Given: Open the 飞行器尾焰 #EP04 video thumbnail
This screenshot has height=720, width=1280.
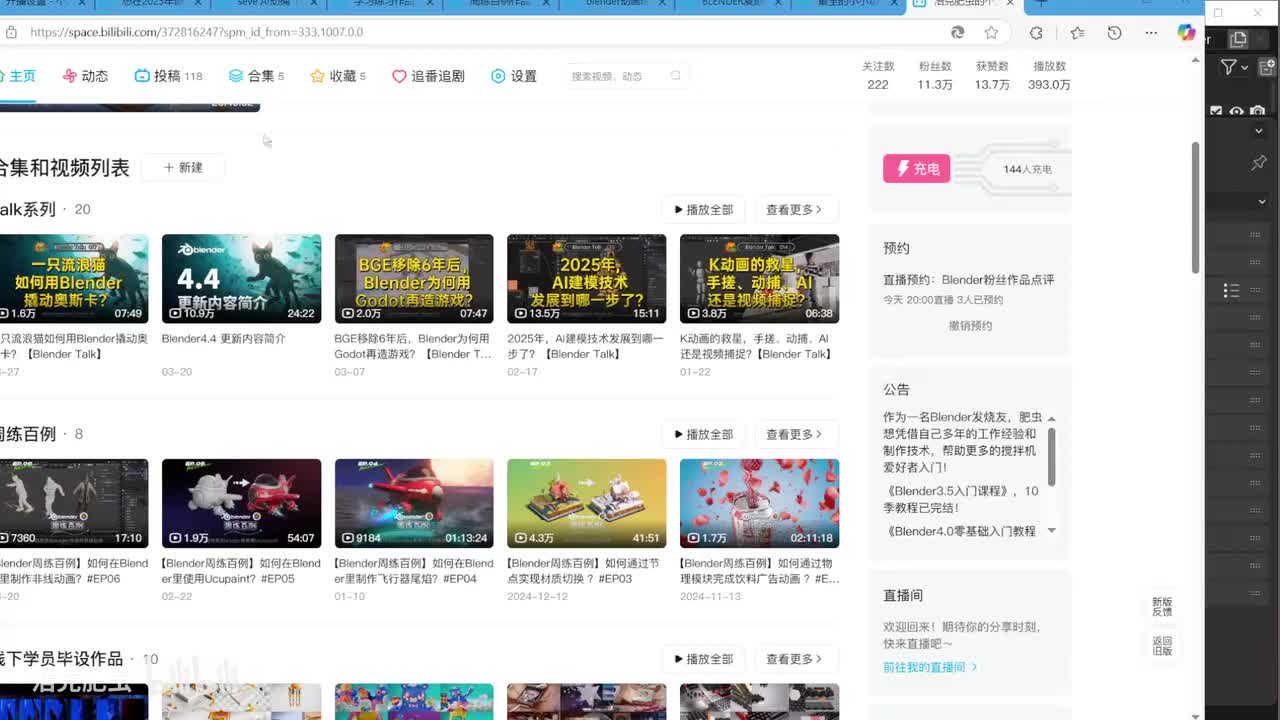Looking at the screenshot, I should (414, 504).
